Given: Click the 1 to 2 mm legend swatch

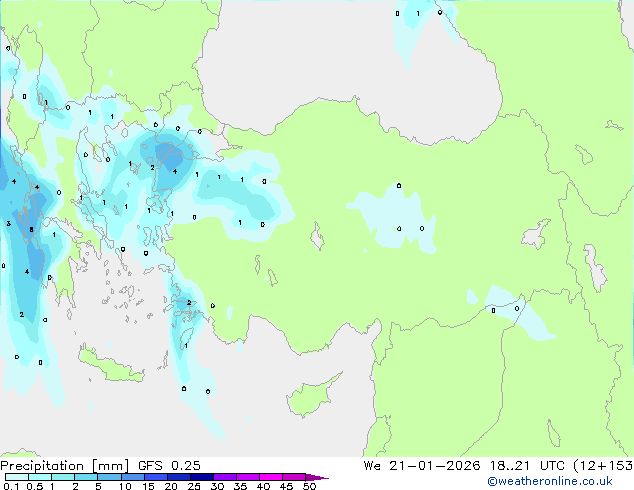Looking at the screenshot, I should click(63, 477).
